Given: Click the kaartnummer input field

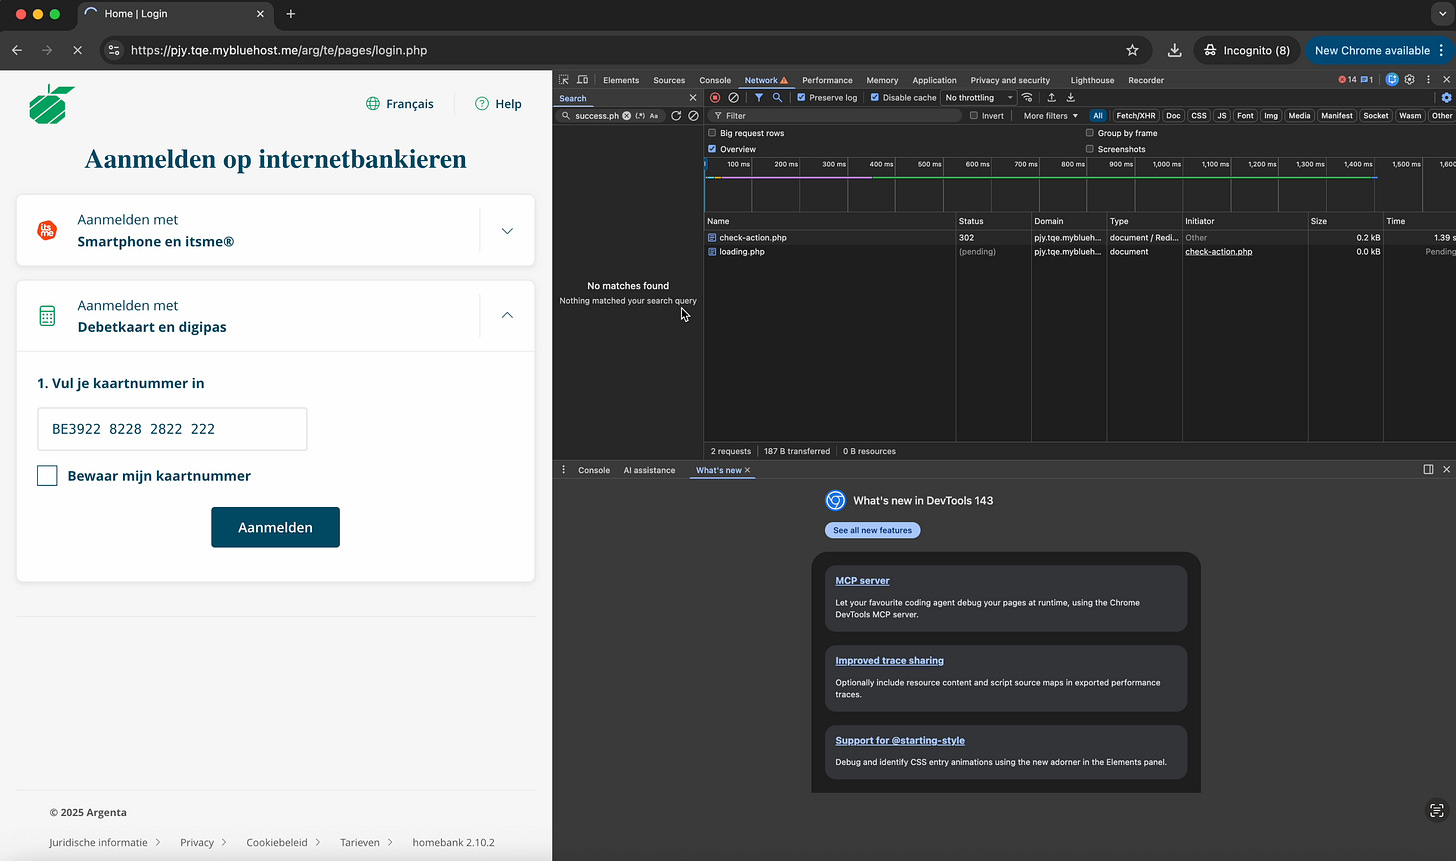Looking at the screenshot, I should (172, 429).
